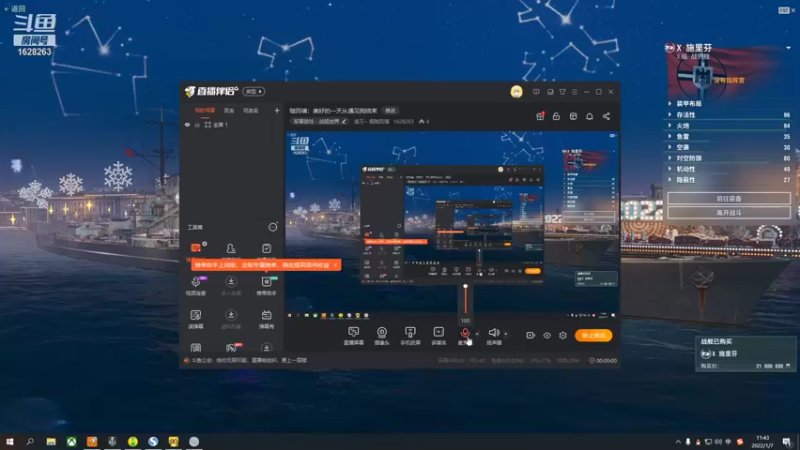
Task: Select the 全屏 1 source row
Action: (x=232, y=124)
